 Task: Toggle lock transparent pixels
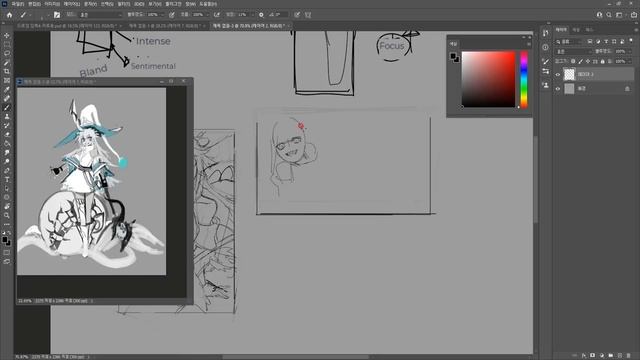coord(573,61)
